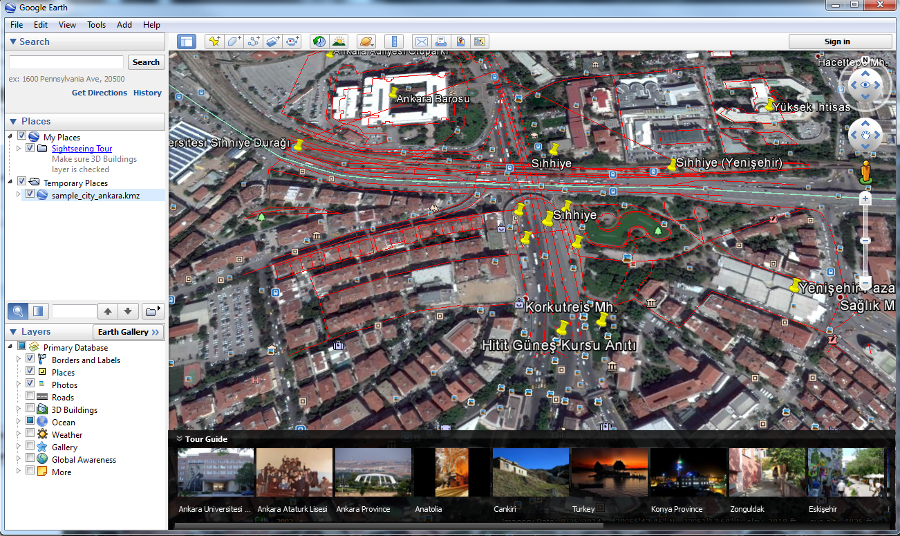Open the Tools menu
The width and height of the screenshot is (900, 536).
click(96, 24)
